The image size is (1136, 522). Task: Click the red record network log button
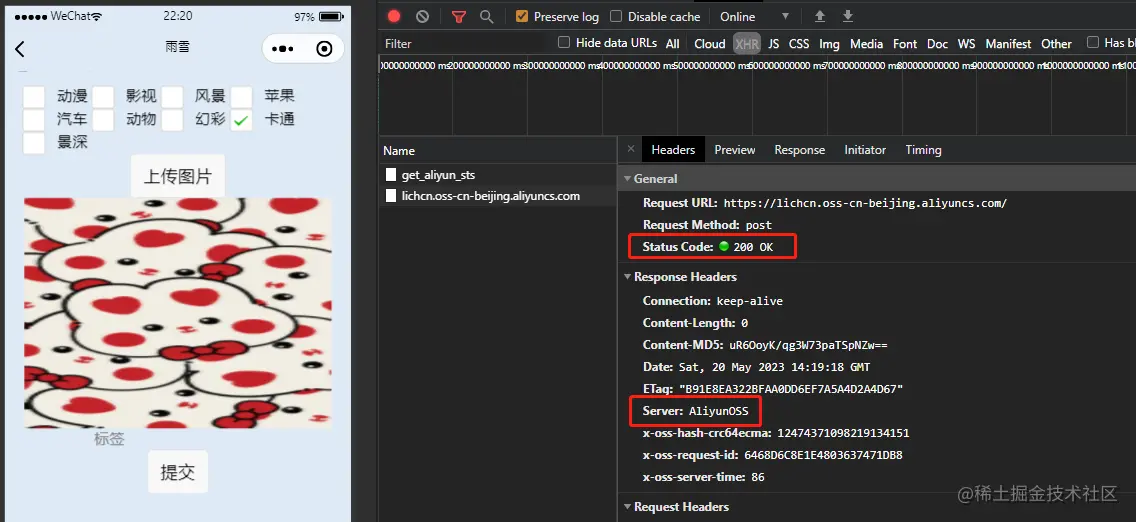[x=393, y=16]
